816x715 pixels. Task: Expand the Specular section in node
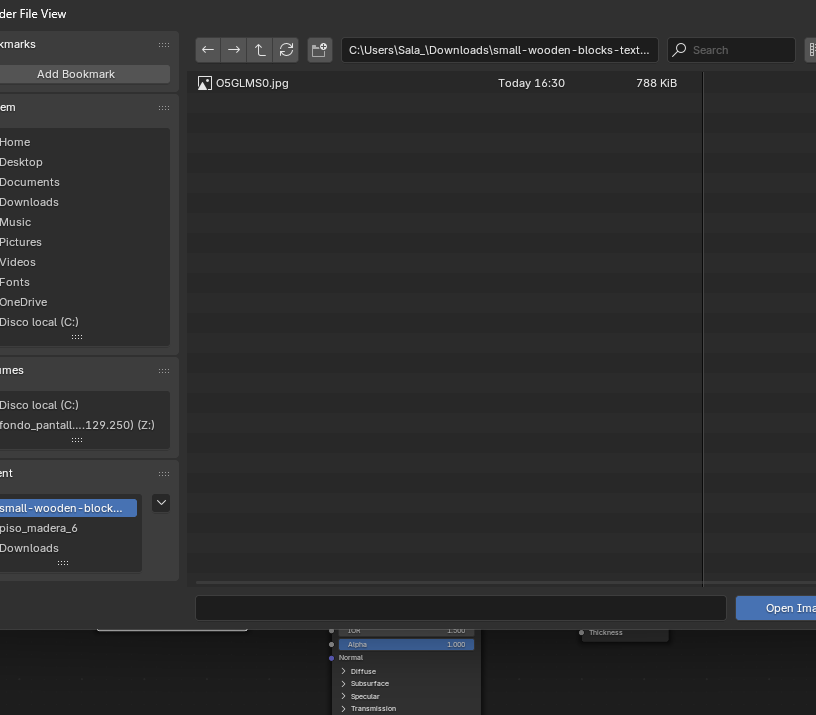click(344, 696)
